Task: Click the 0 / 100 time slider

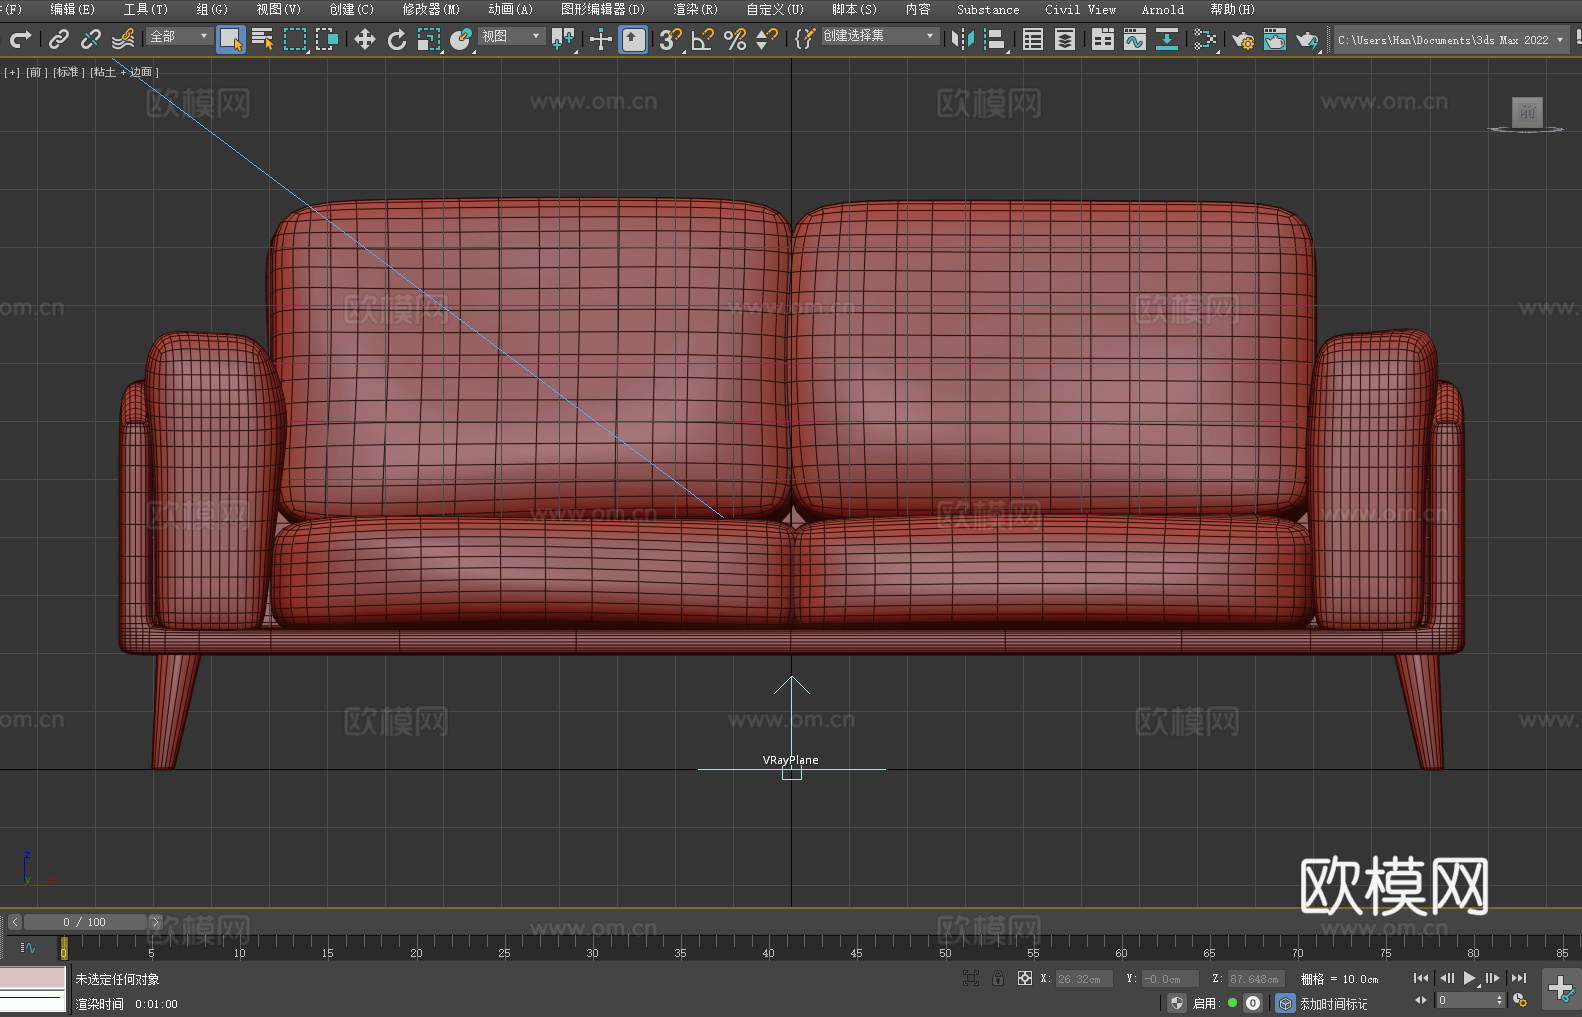Action: point(84,922)
